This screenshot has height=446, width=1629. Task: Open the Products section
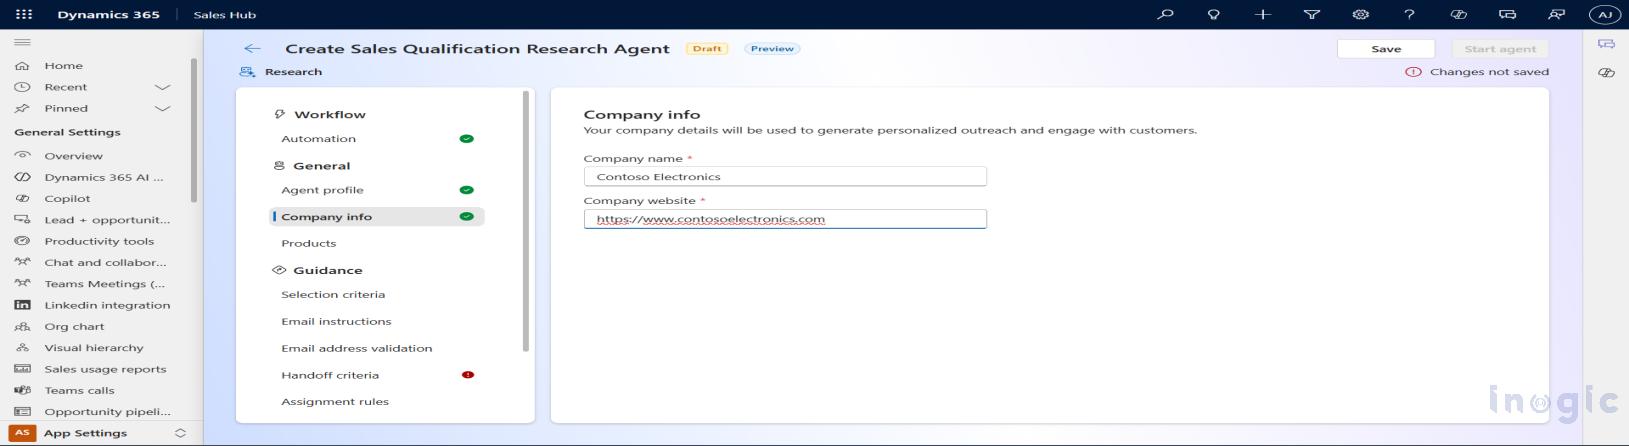(308, 243)
